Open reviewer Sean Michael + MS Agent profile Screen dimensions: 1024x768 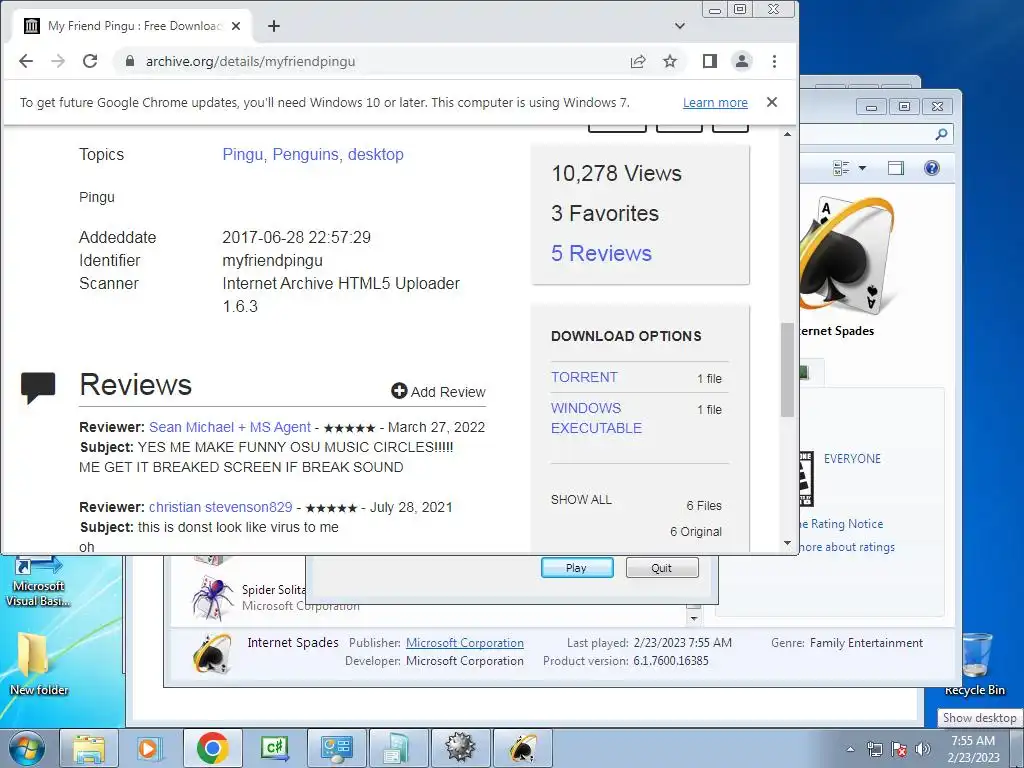pos(230,427)
